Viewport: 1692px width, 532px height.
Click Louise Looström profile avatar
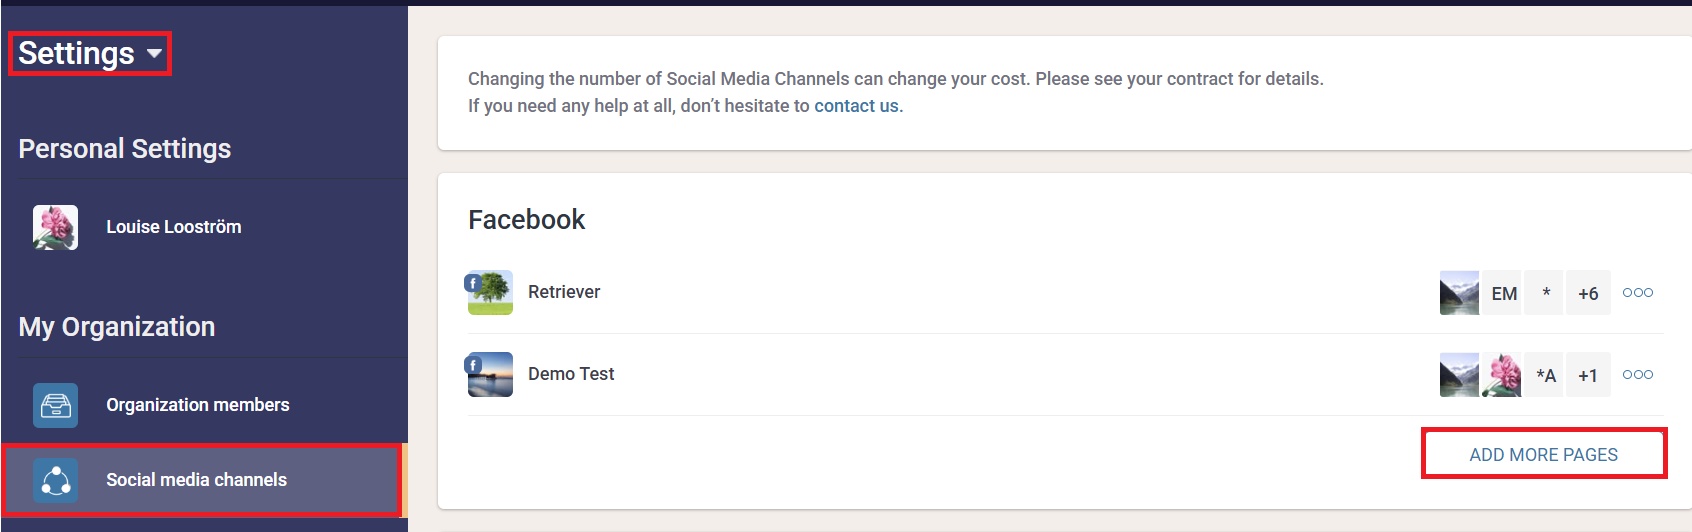55,227
